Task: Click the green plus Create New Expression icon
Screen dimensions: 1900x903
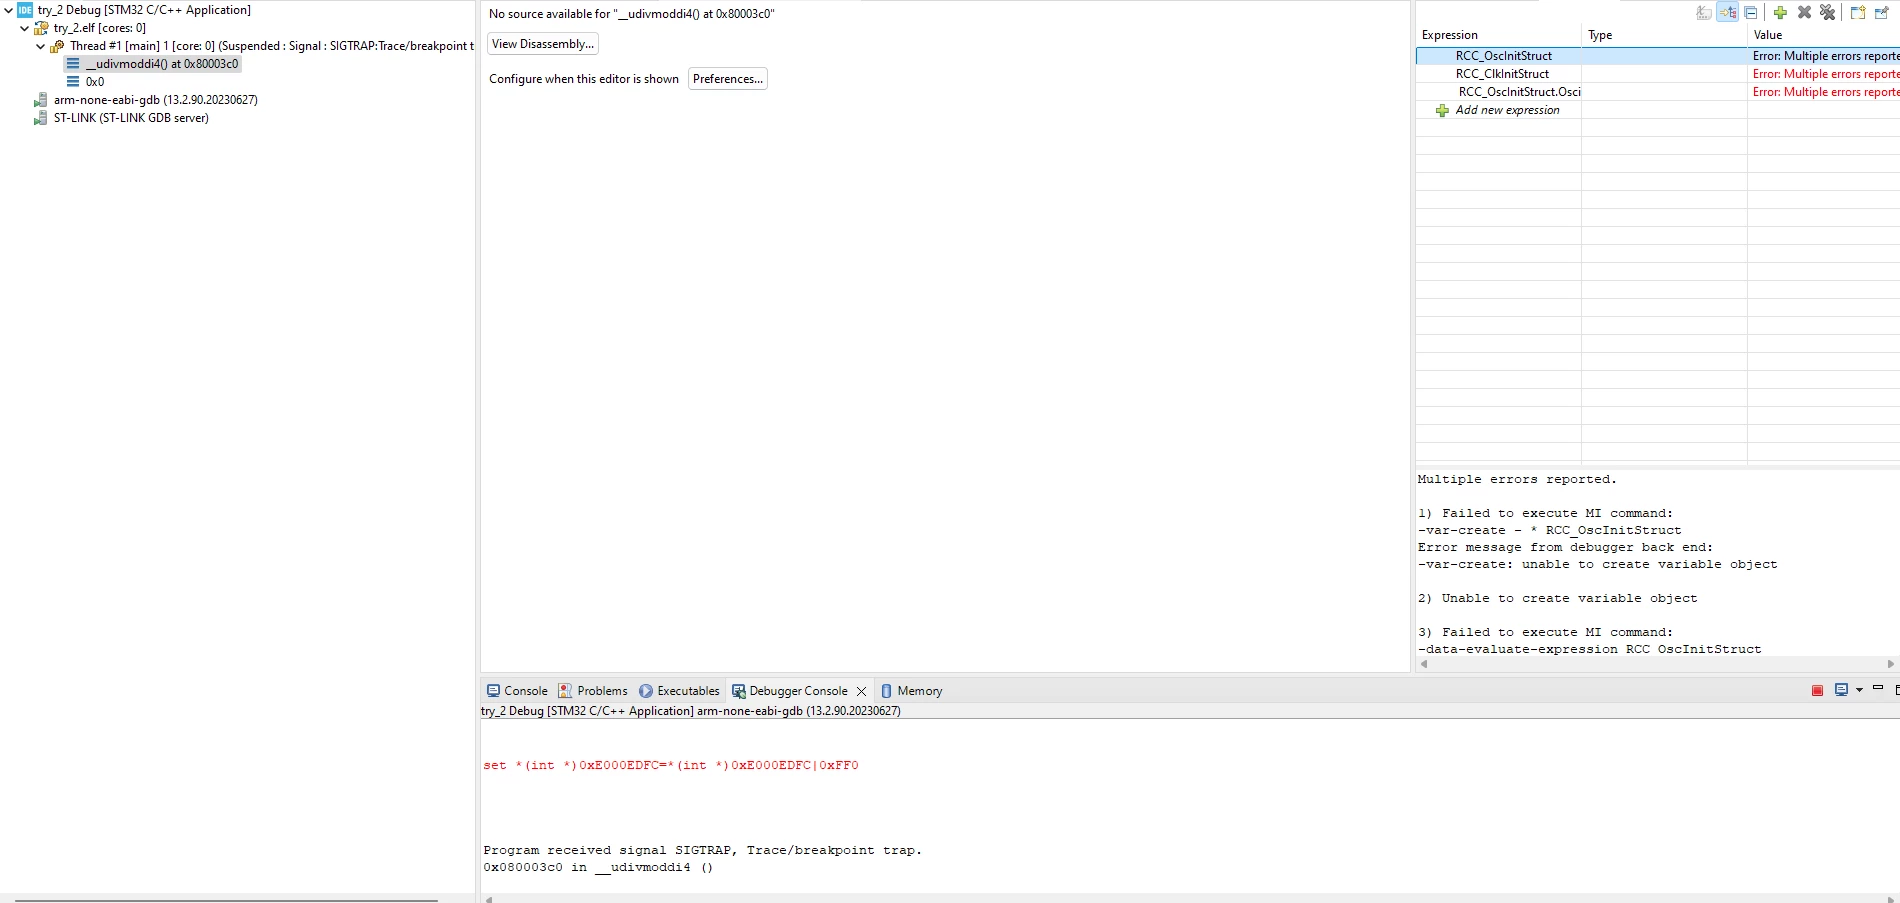Action: tap(1780, 13)
